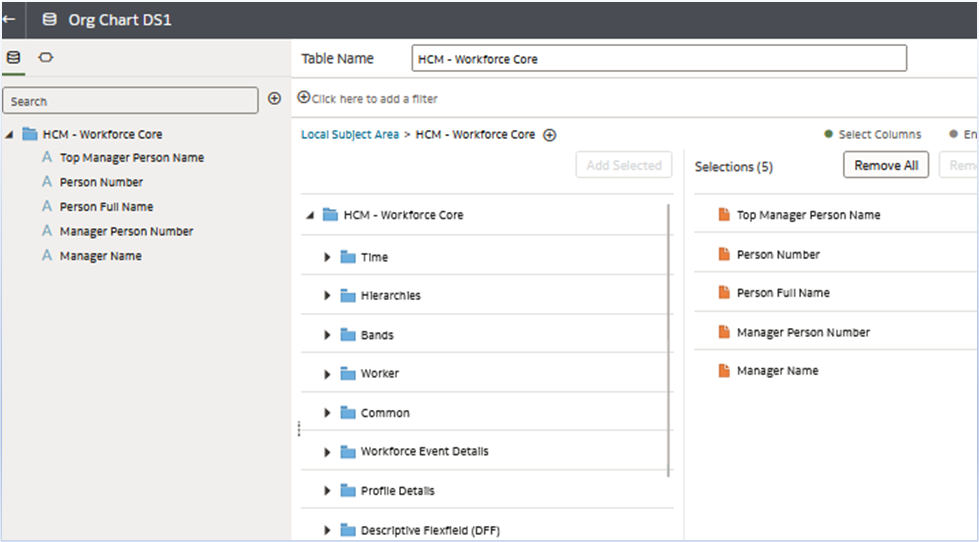Image resolution: width=979 pixels, height=542 pixels.
Task: Click the plus icon beside the Search box
Action: [x=274, y=99]
